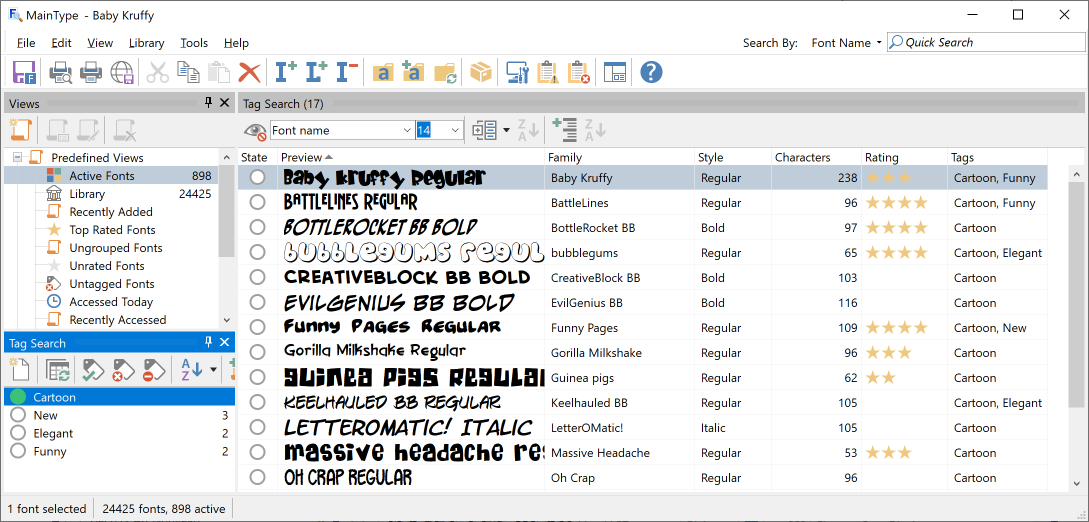The height and width of the screenshot is (522, 1089).
Task: Close the Views panel
Action: point(224,103)
